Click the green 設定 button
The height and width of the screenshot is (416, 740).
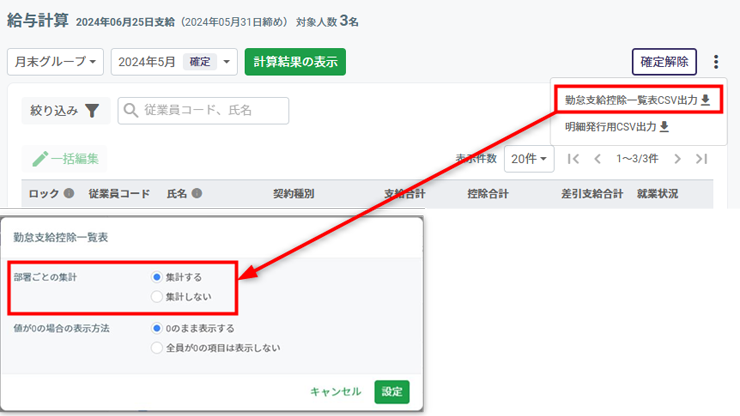391,392
